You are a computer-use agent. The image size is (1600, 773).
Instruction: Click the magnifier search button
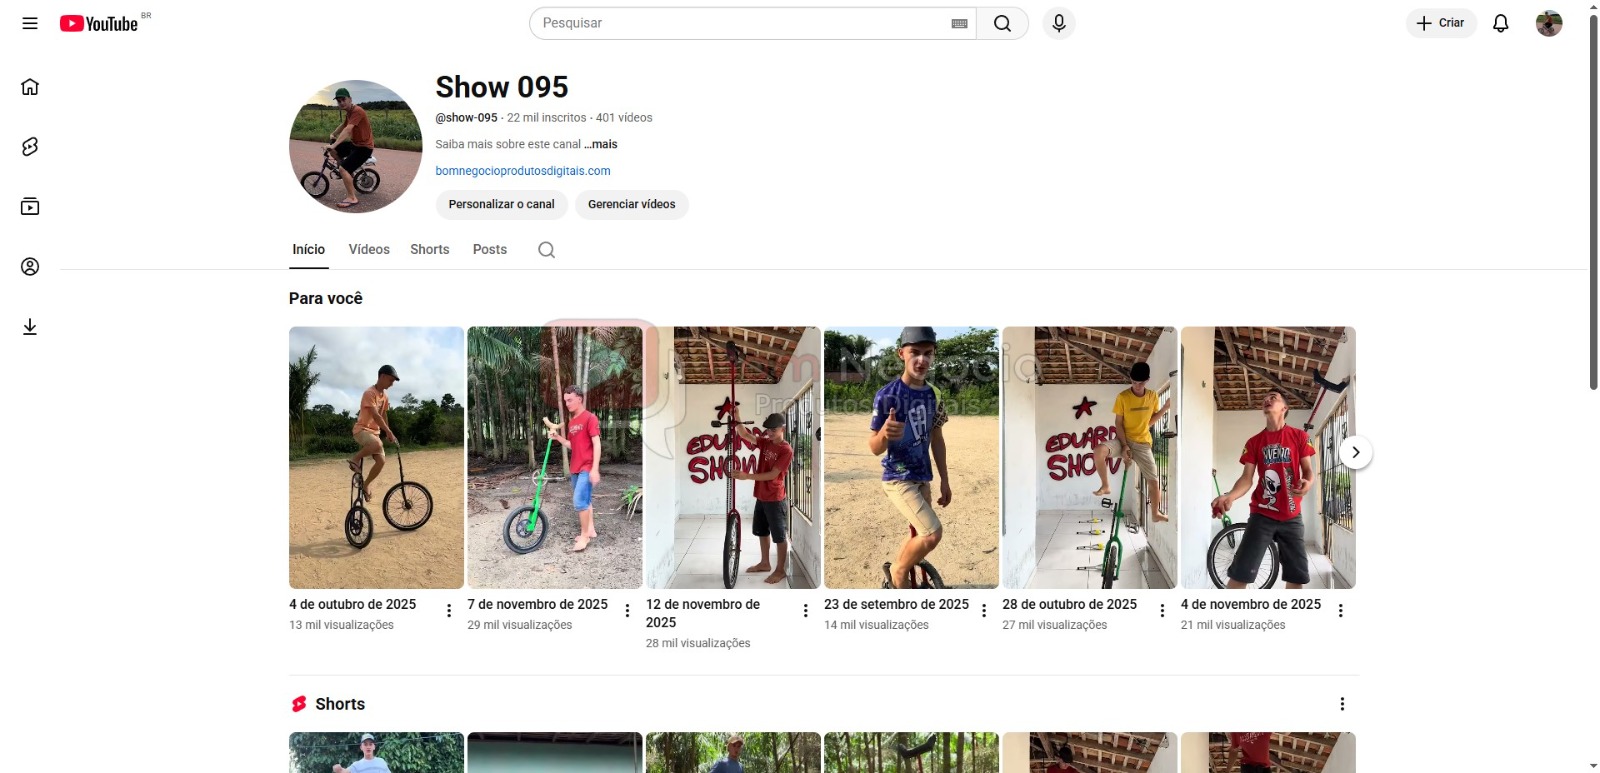click(x=1002, y=23)
